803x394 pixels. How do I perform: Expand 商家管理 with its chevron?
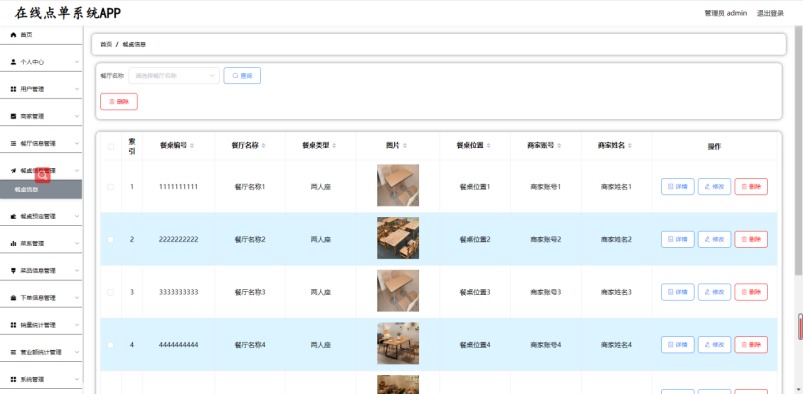pos(77,116)
